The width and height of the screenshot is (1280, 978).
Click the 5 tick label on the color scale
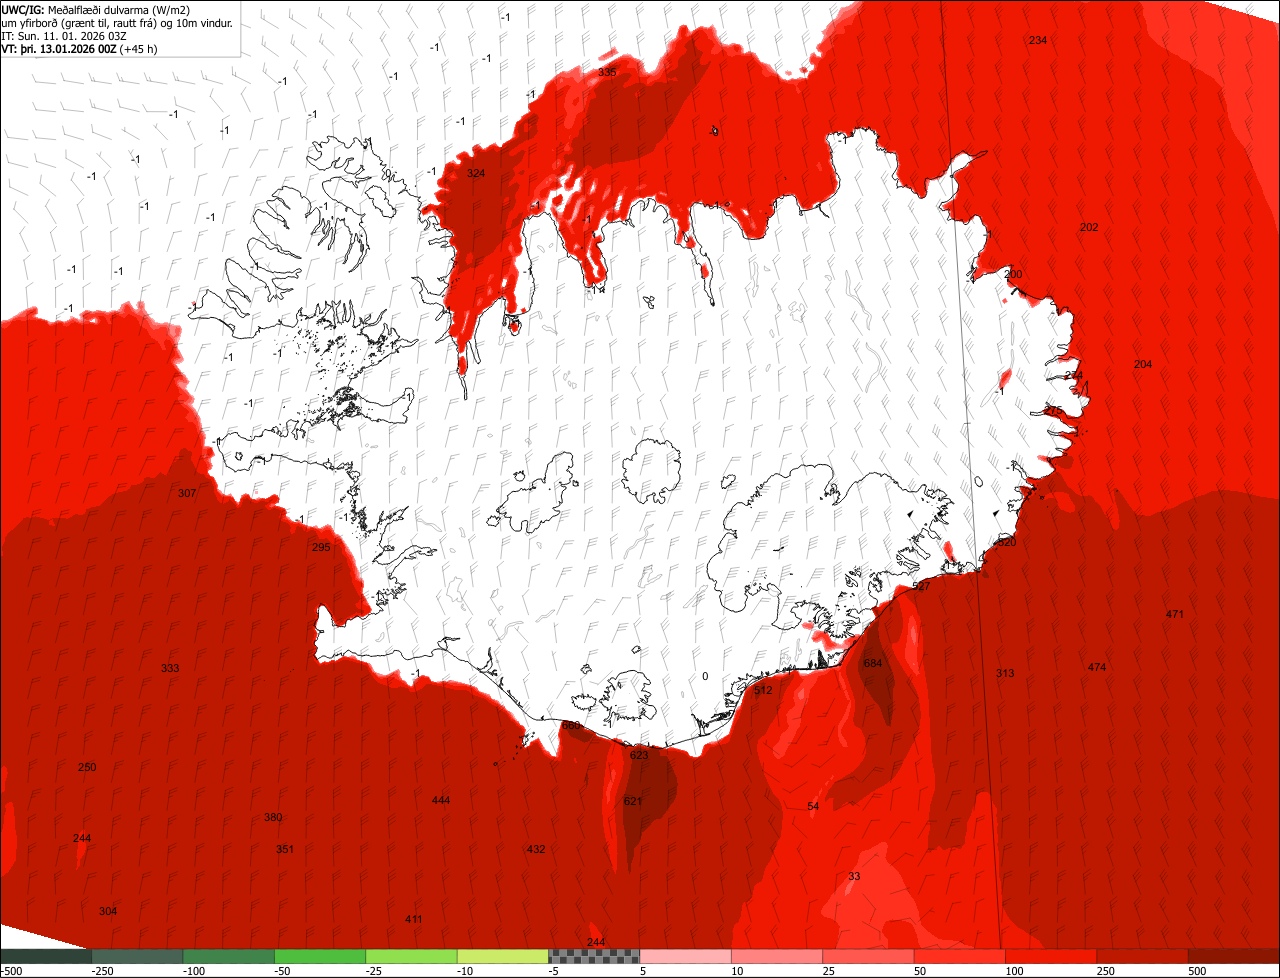(643, 971)
